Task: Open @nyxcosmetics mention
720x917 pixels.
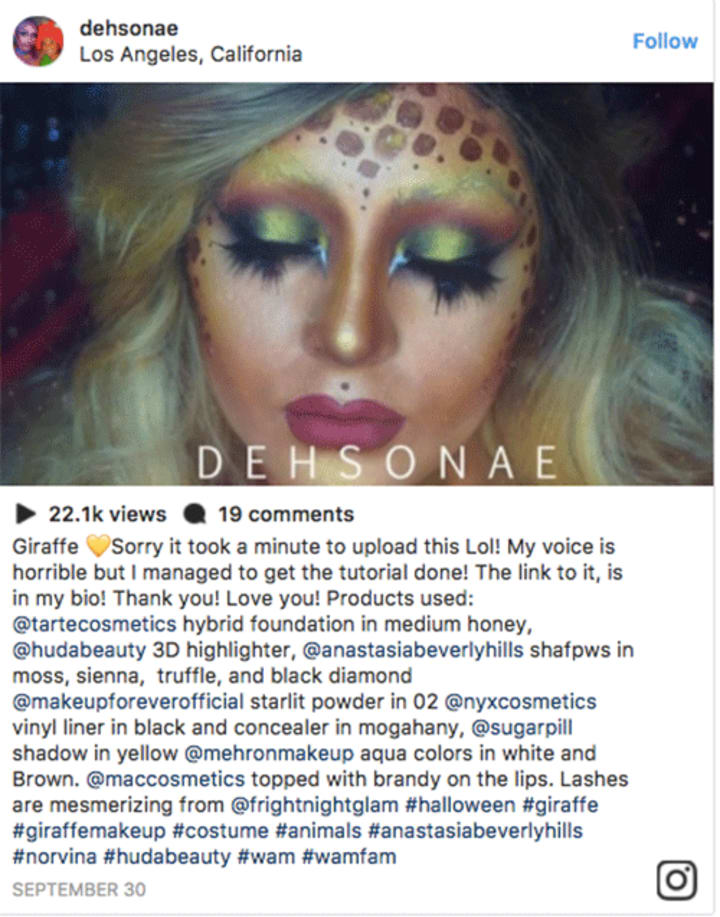Action: click(521, 701)
